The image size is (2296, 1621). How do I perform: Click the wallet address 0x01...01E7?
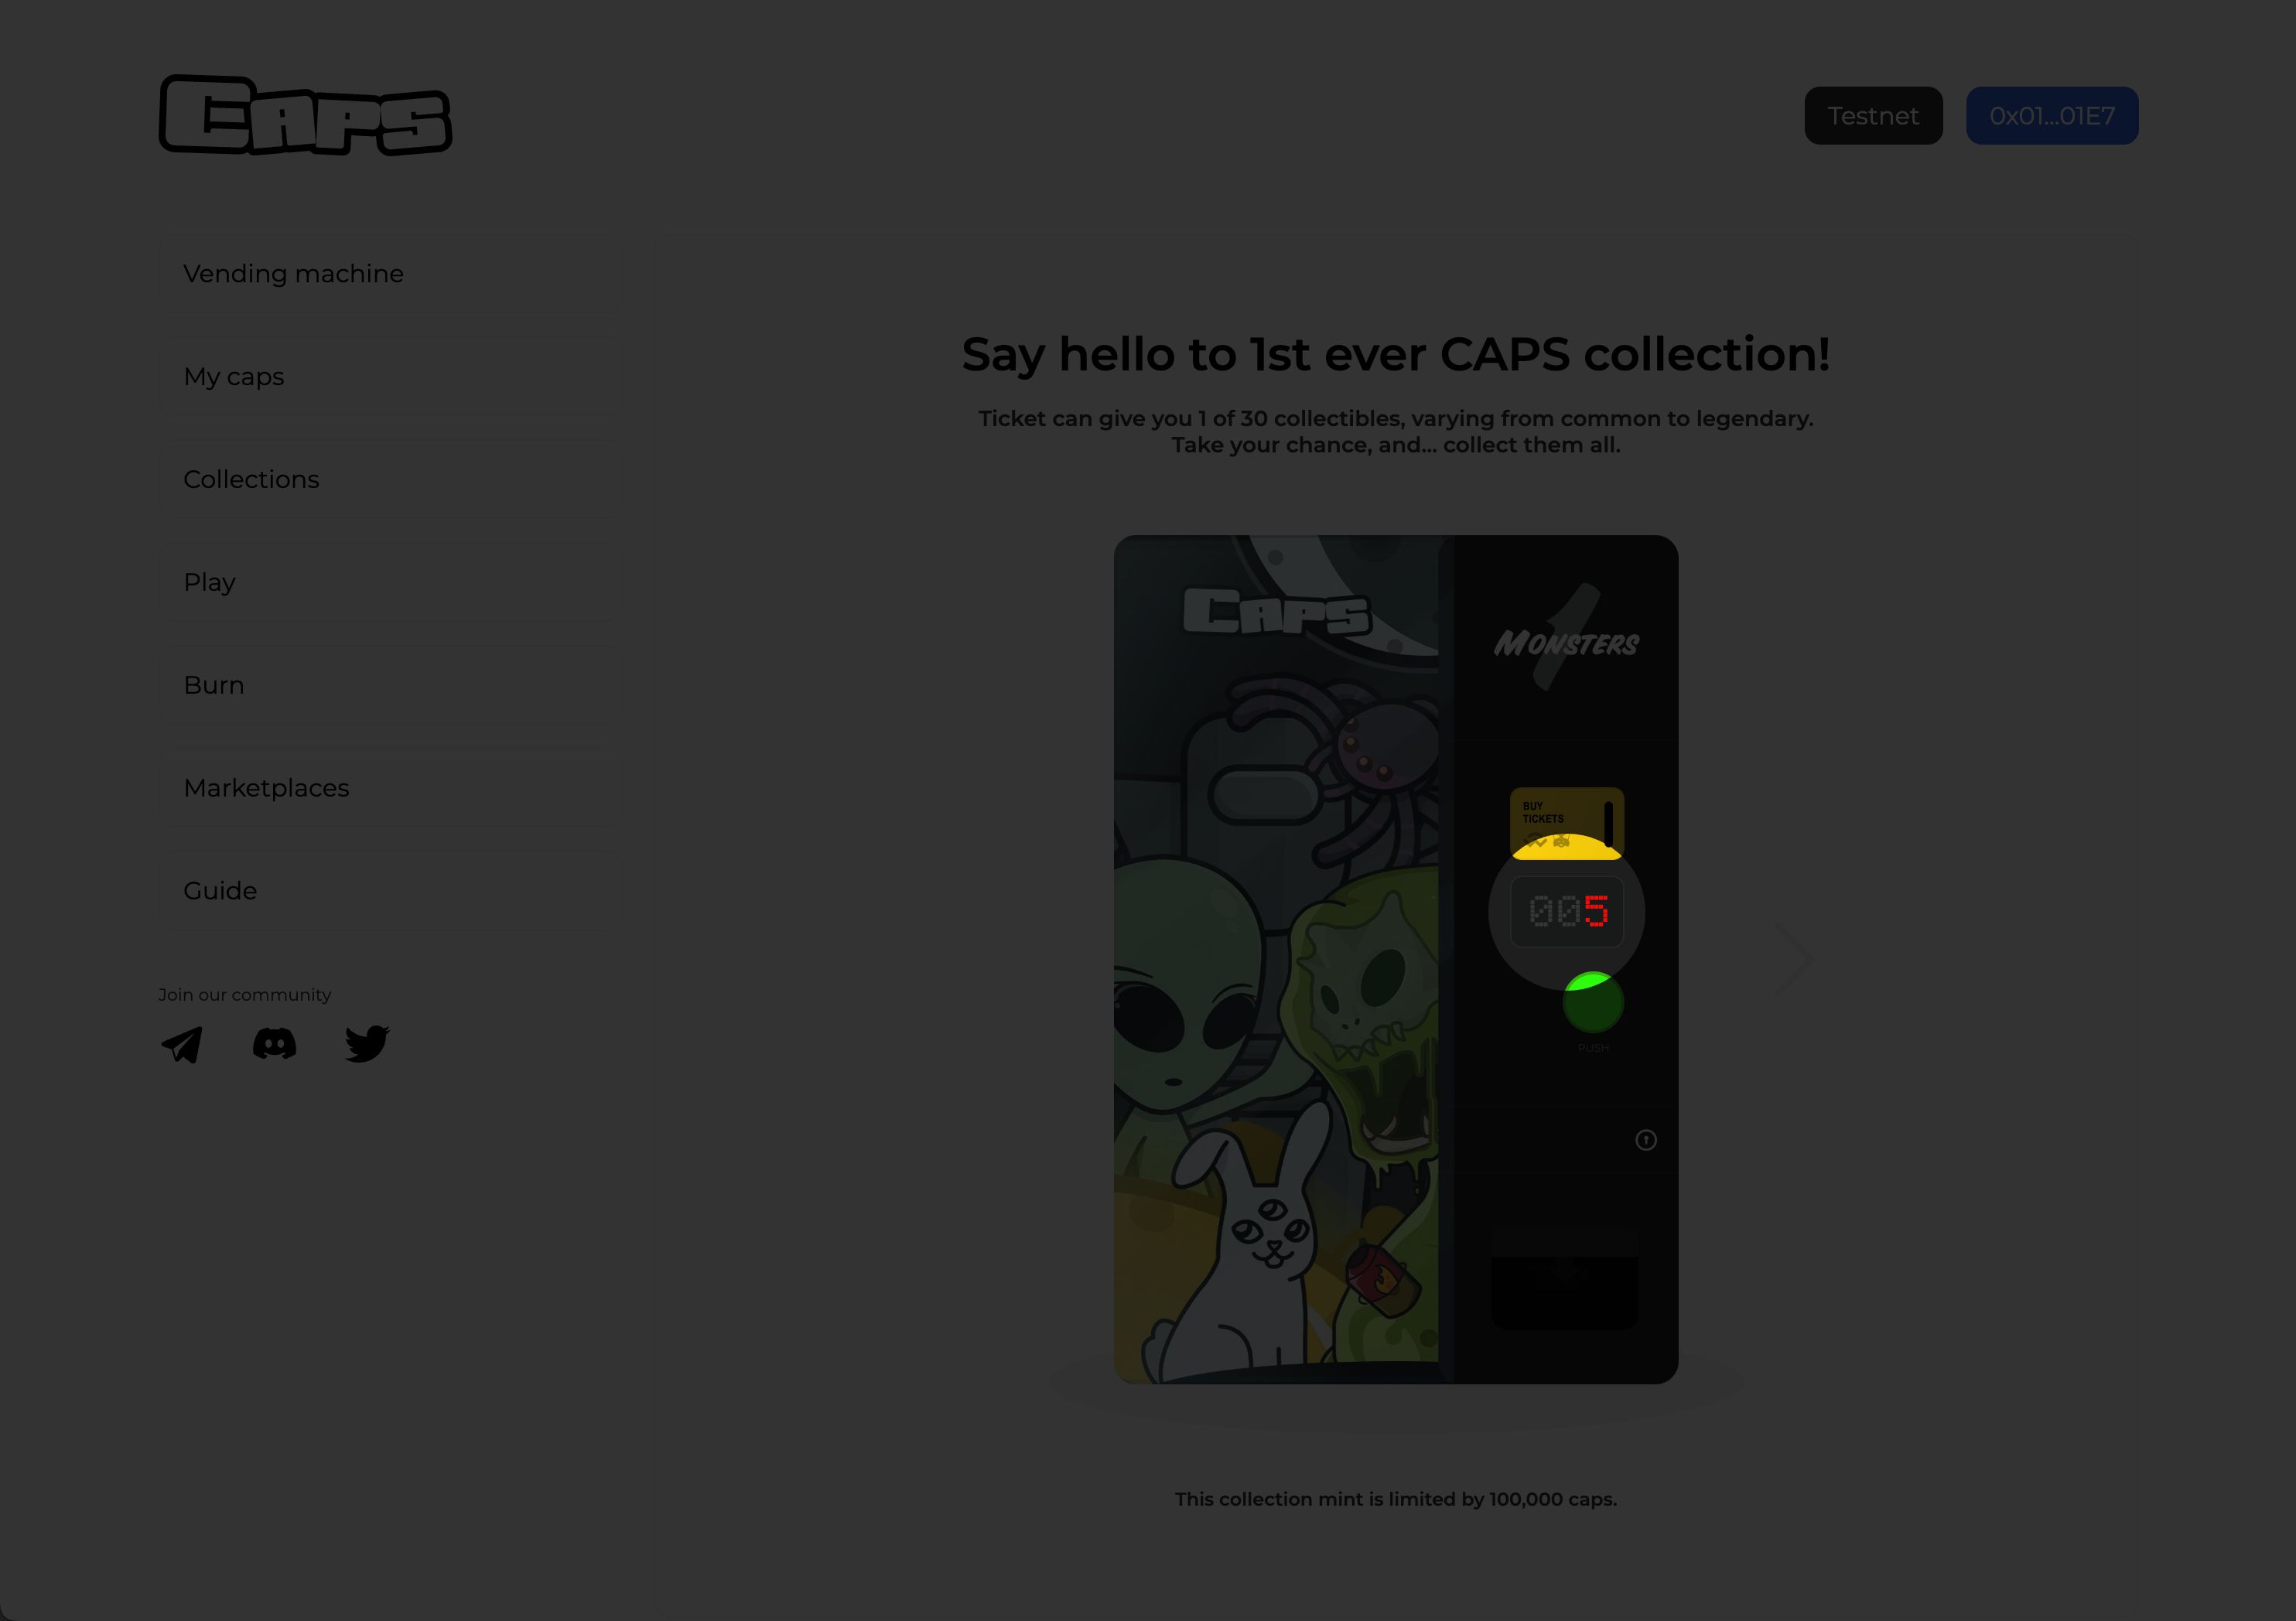2052,114
